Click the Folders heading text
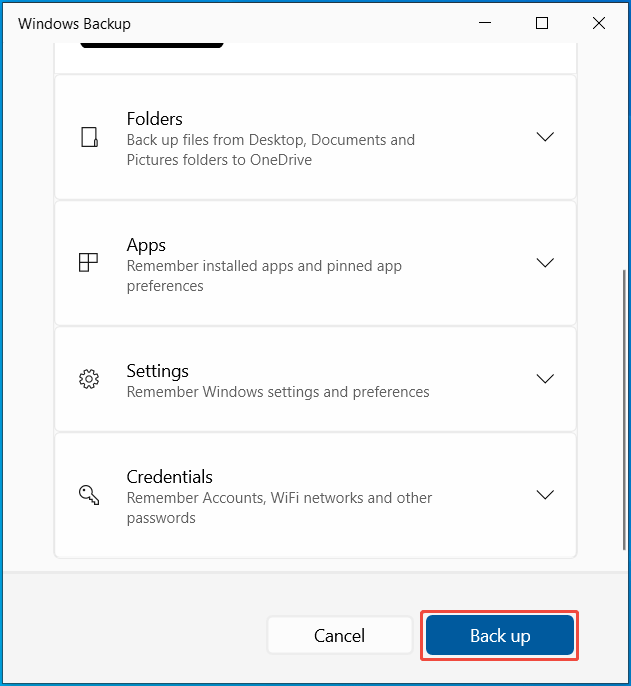 (x=154, y=119)
